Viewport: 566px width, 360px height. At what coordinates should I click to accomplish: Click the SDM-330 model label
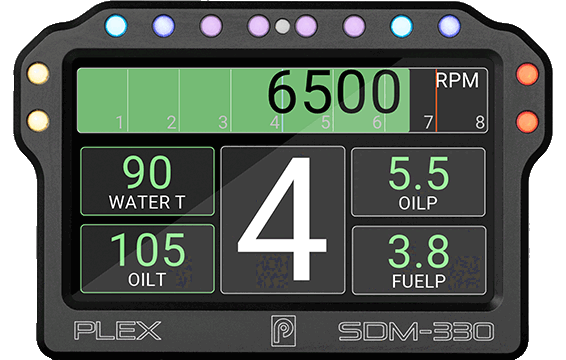click(416, 331)
